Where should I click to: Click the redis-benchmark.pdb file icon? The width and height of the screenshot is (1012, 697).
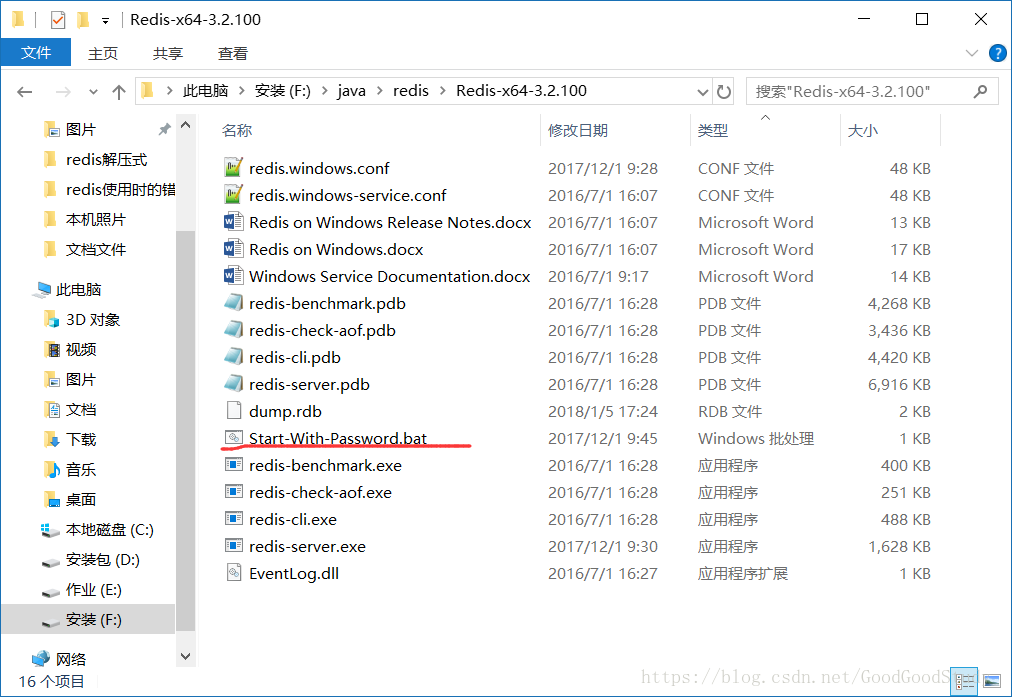(x=233, y=303)
